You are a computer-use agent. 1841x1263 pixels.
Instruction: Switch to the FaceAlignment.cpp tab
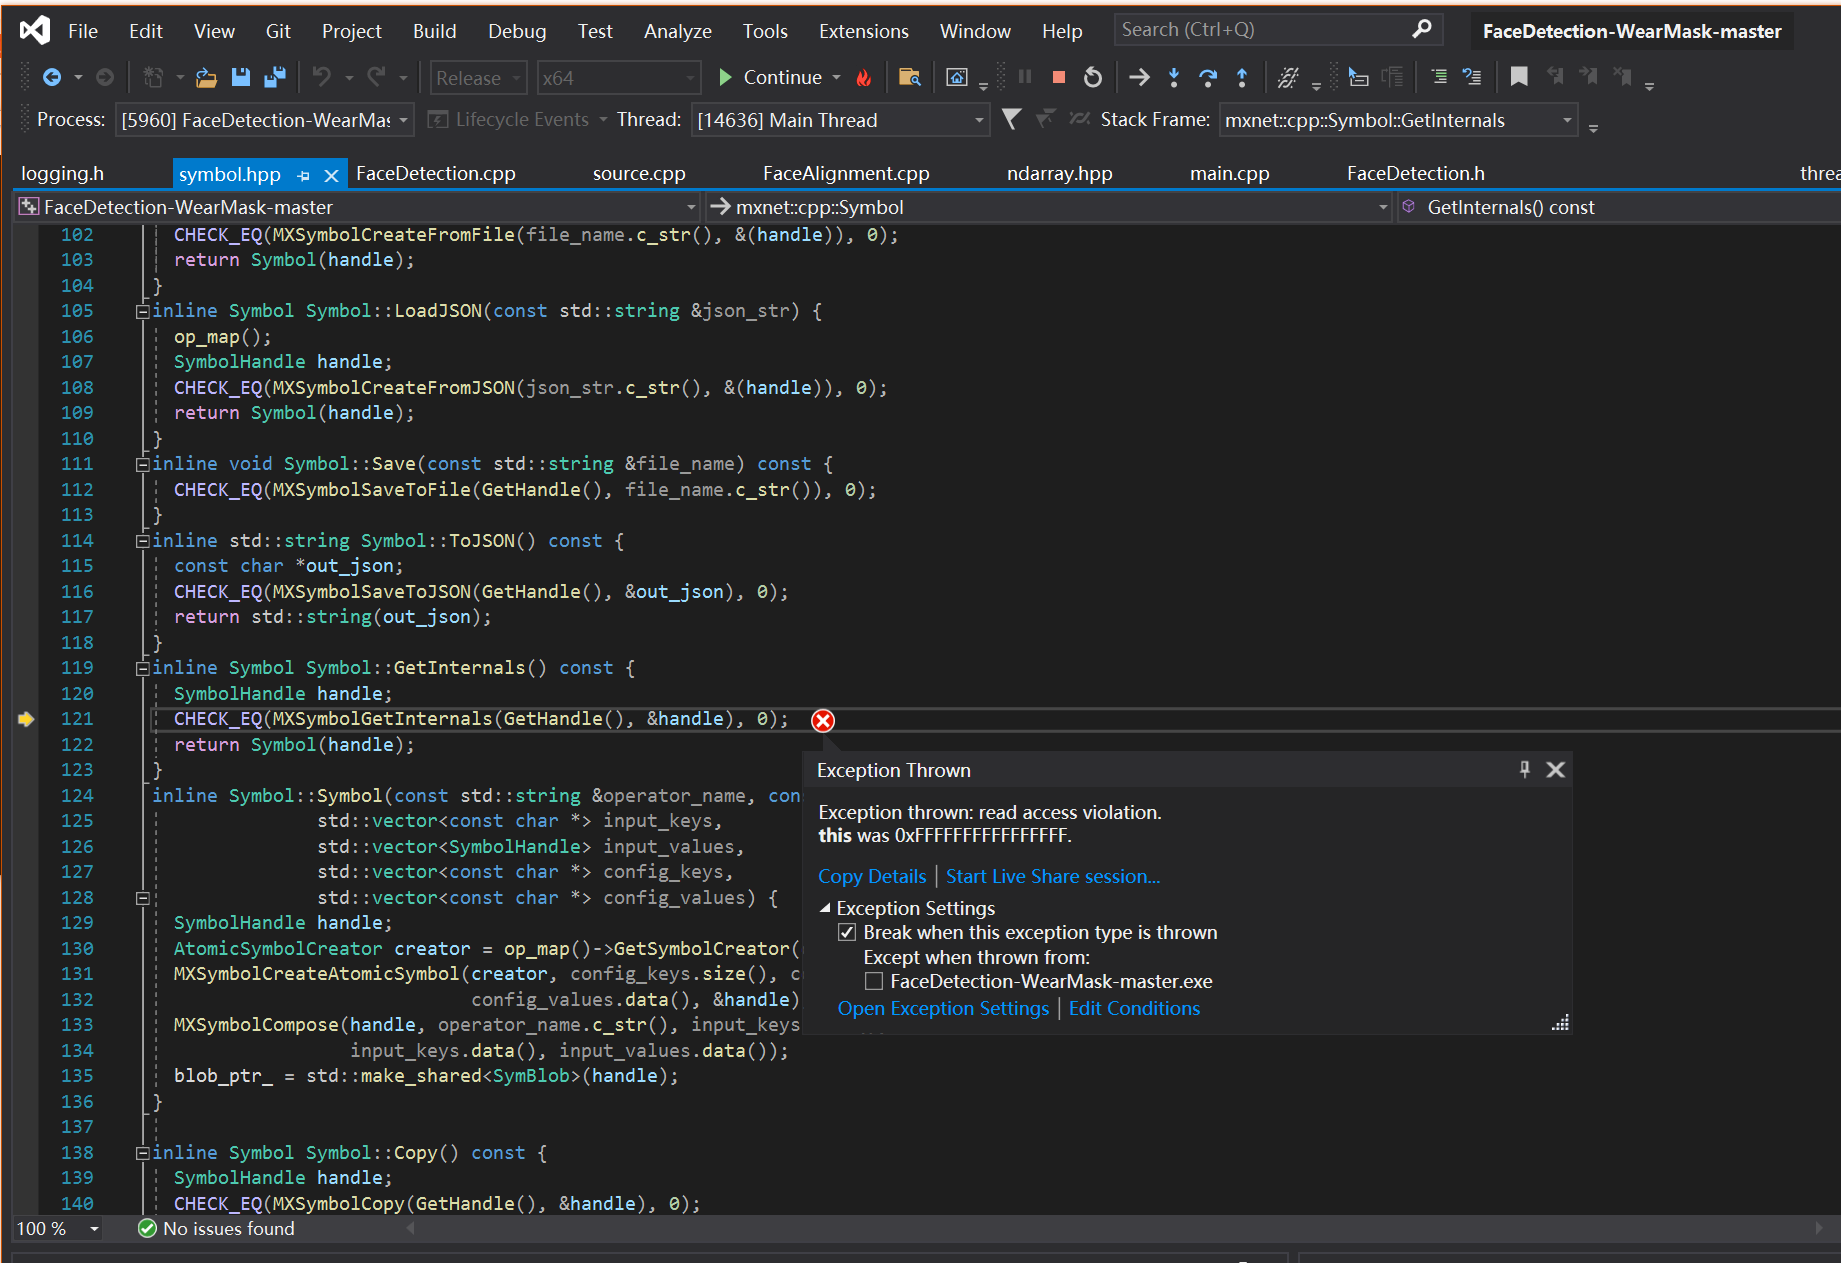tap(846, 173)
